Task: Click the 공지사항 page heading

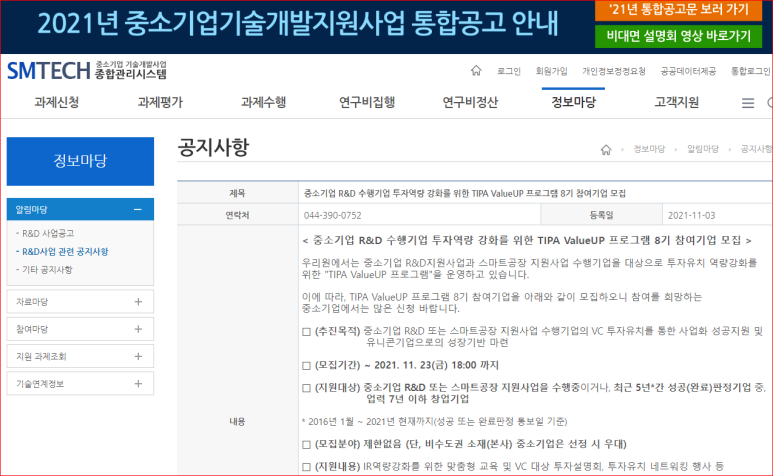Action: point(213,147)
